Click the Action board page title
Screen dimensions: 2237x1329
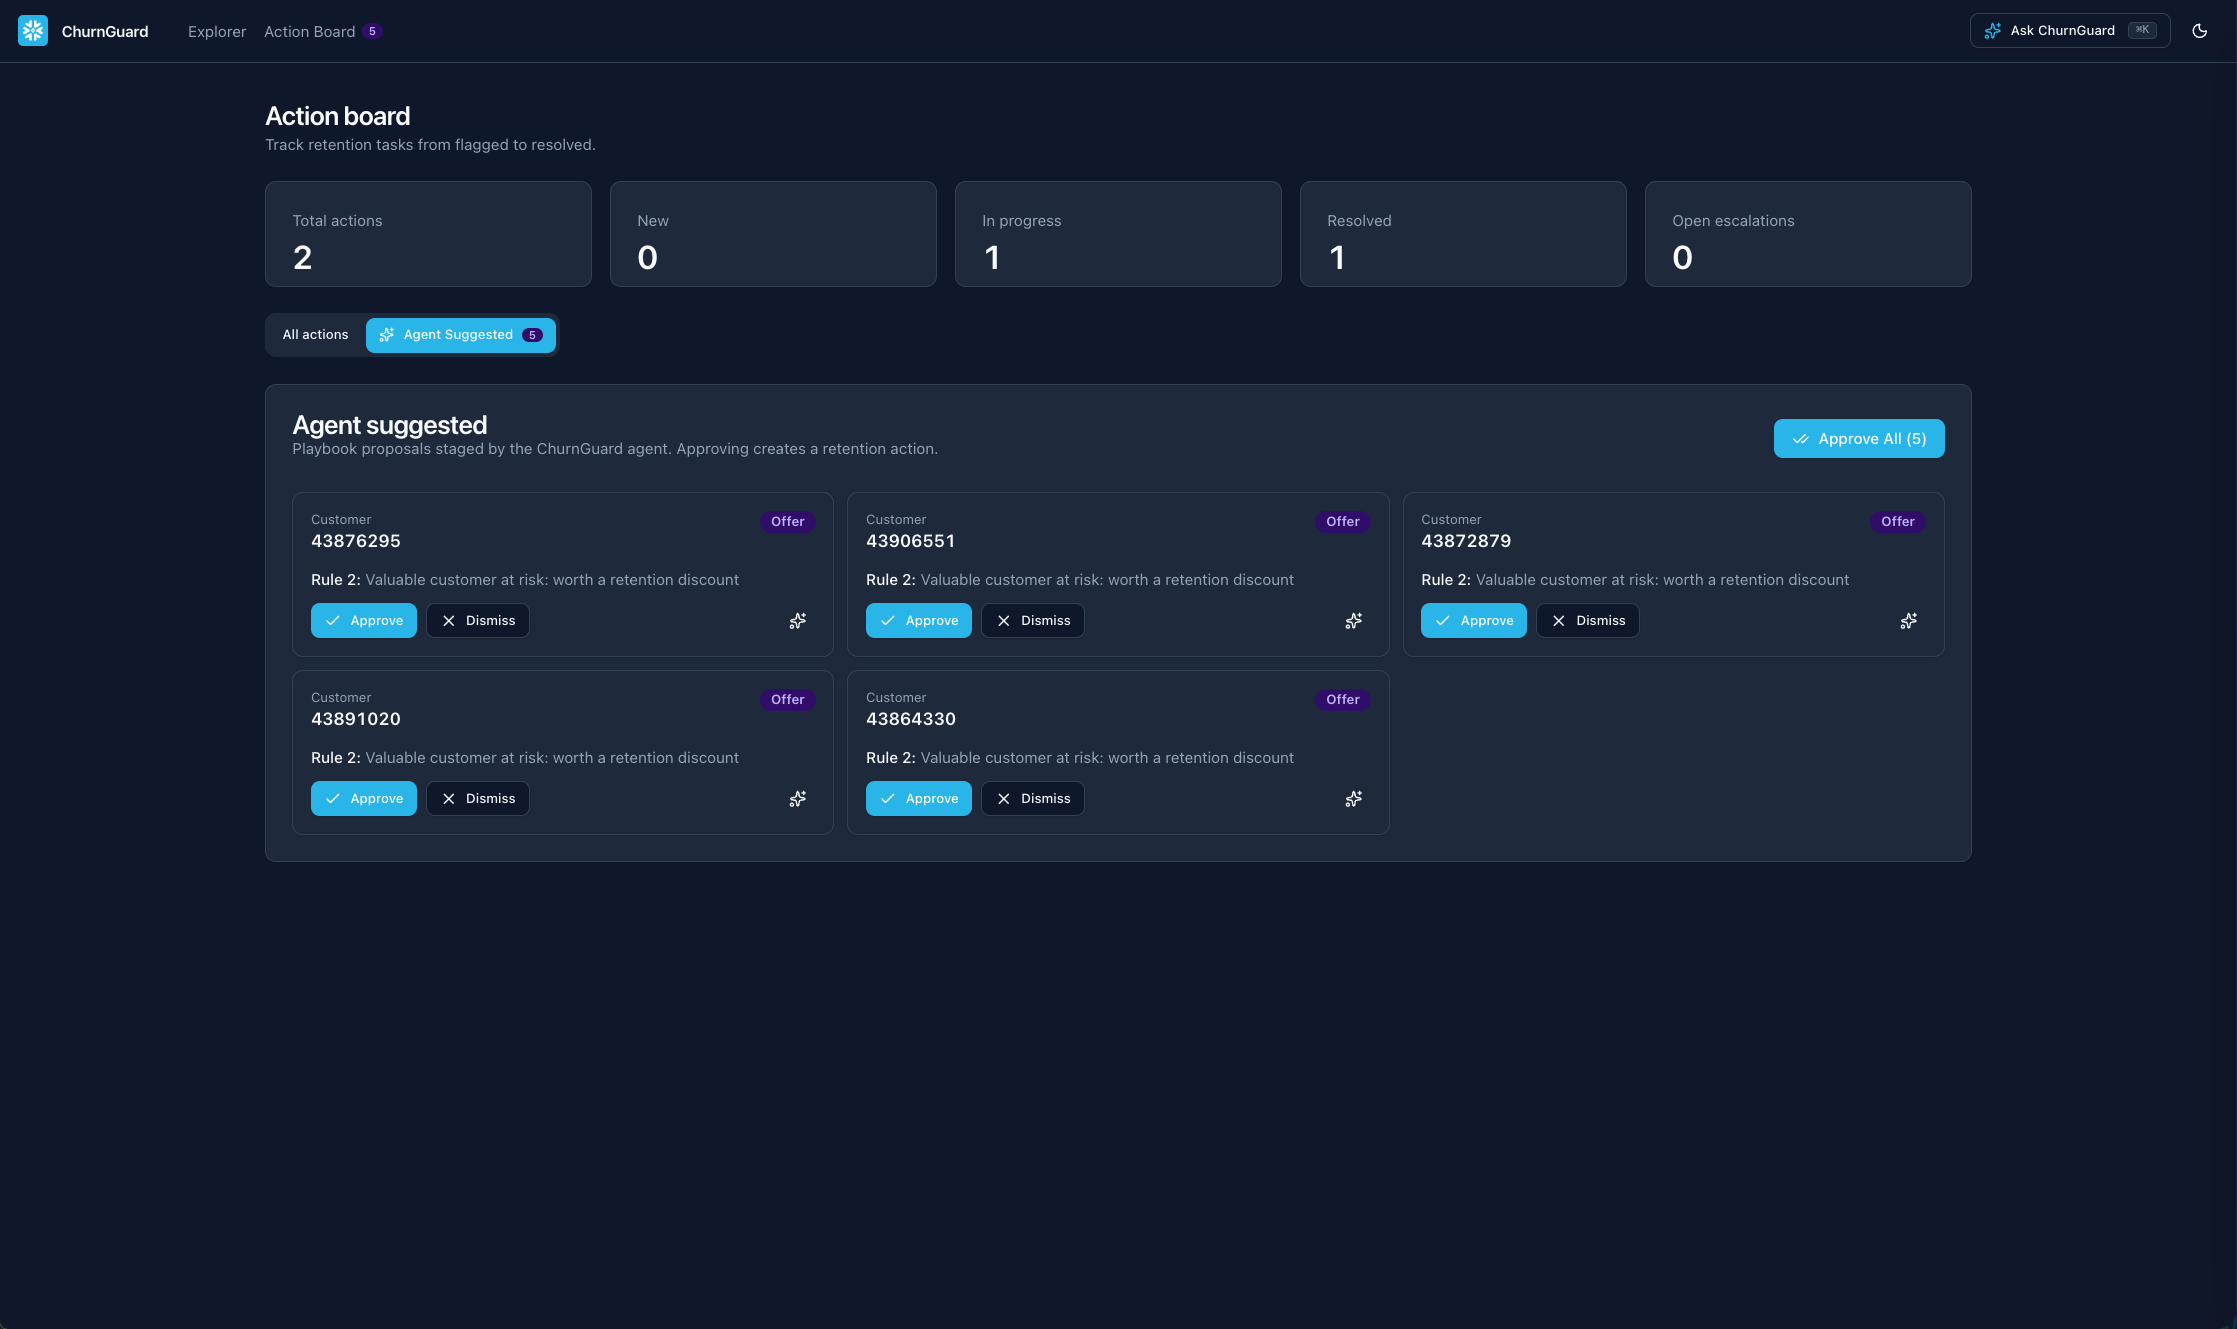tap(338, 116)
